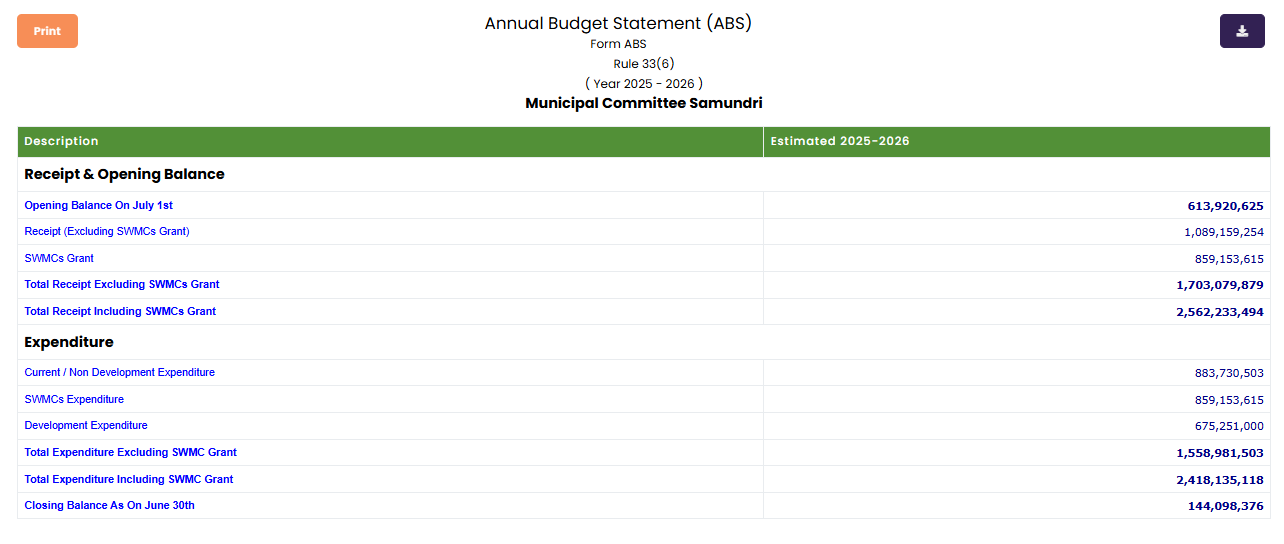Screen dimensions: 1284x544
Task: Open Current / Non Development Expenditure link
Action: click(120, 372)
